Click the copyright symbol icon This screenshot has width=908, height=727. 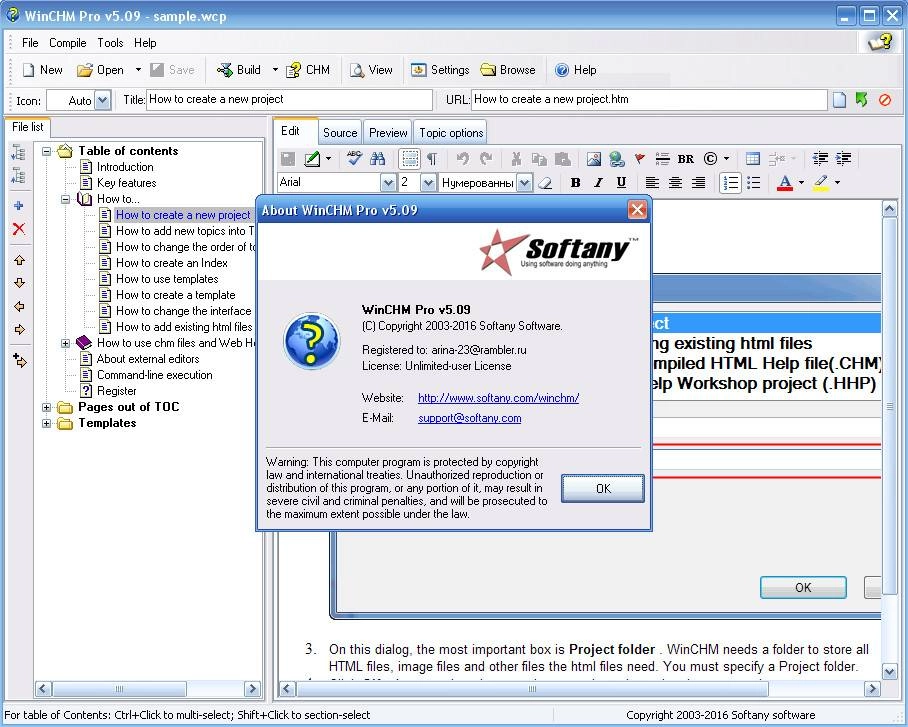tap(711, 158)
